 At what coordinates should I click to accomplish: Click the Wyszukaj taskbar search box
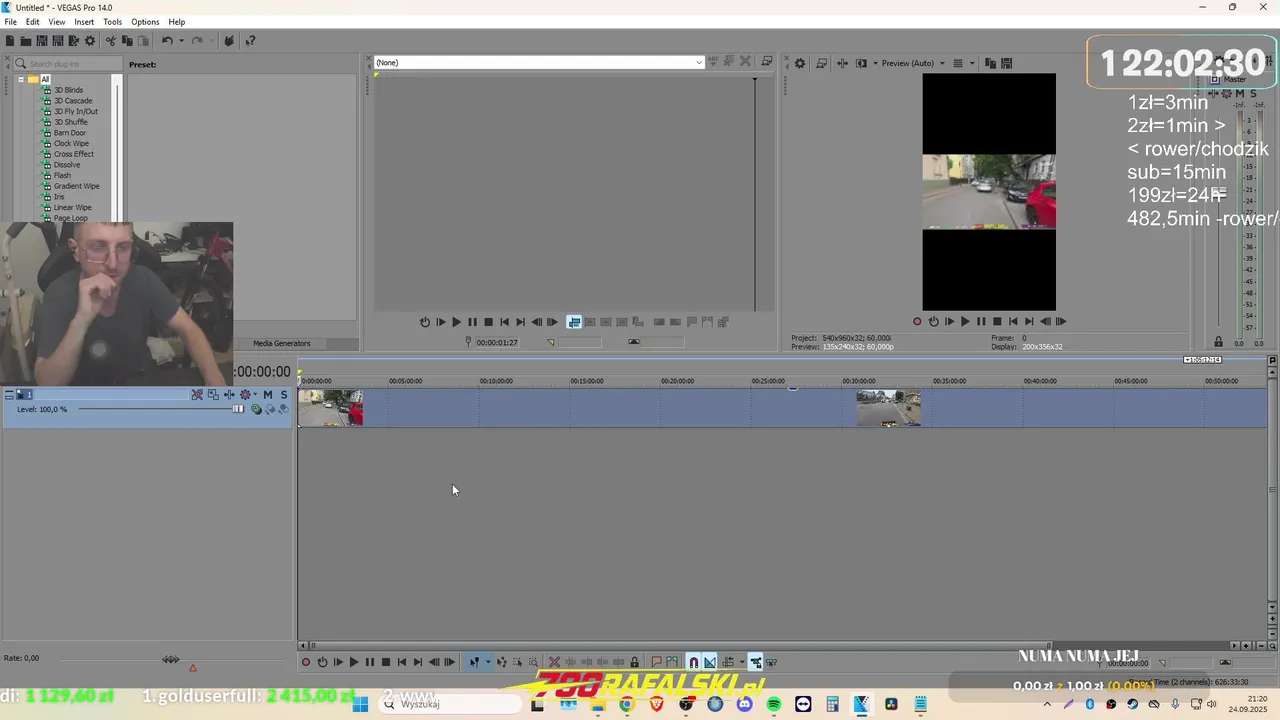coord(451,704)
